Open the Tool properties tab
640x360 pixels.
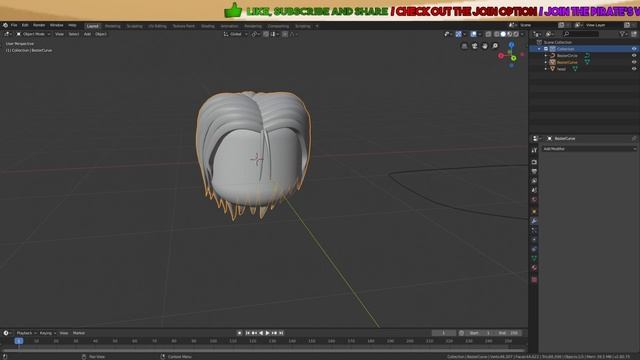click(x=534, y=150)
